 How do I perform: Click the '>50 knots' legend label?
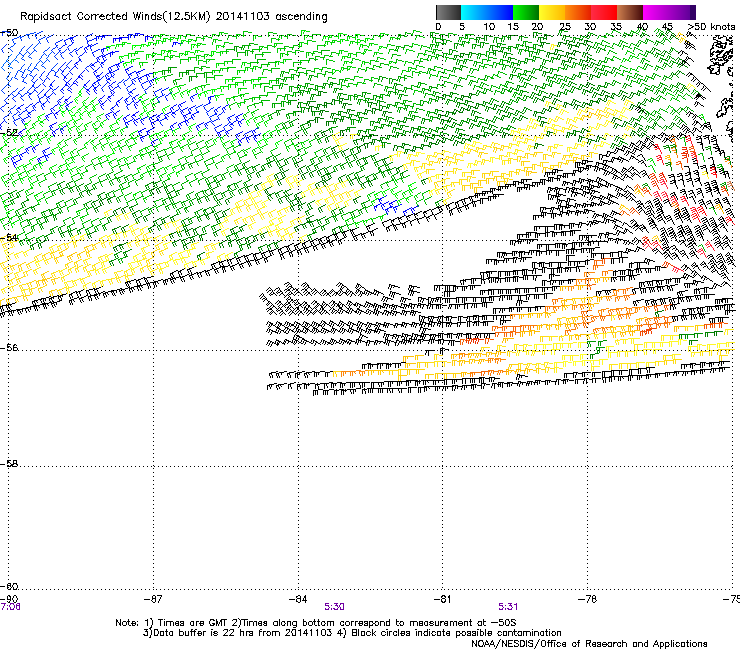(711, 27)
